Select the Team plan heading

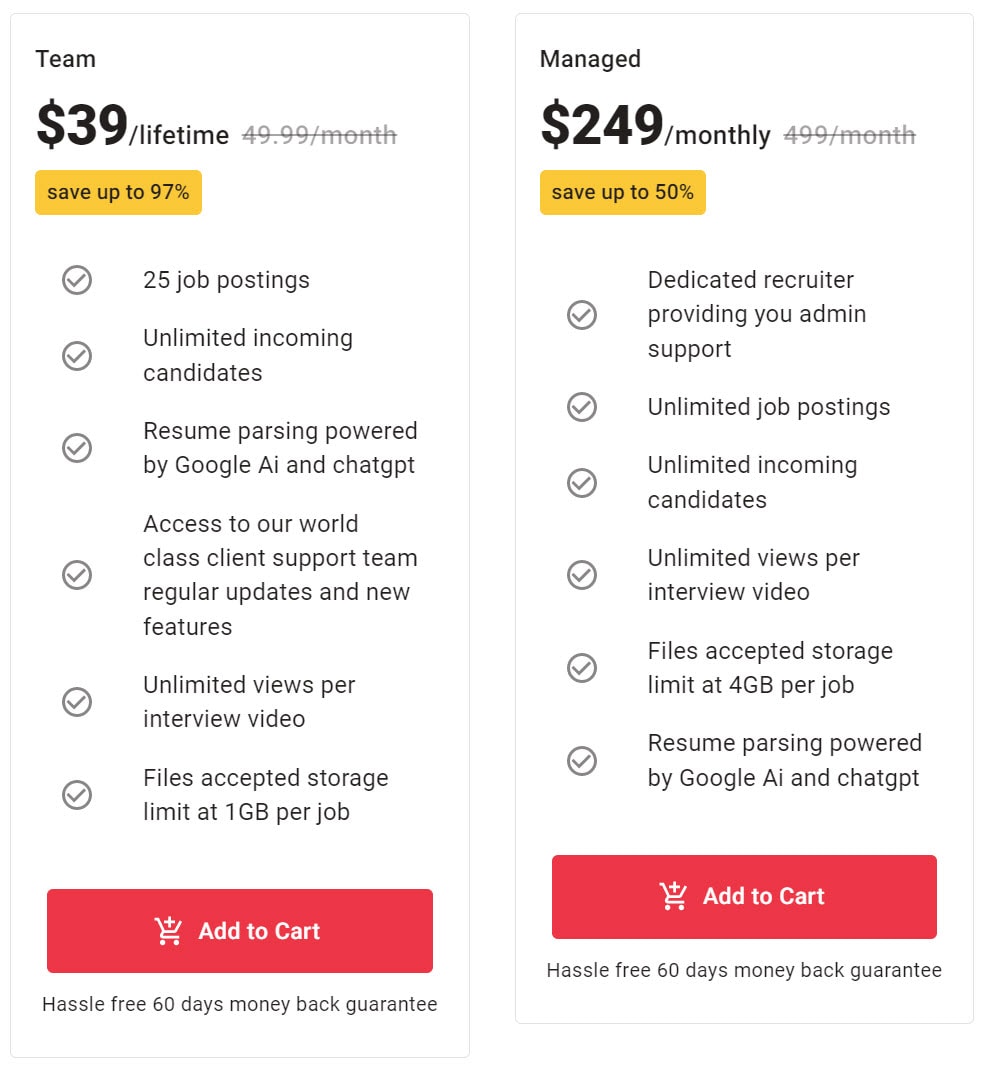[x=66, y=59]
